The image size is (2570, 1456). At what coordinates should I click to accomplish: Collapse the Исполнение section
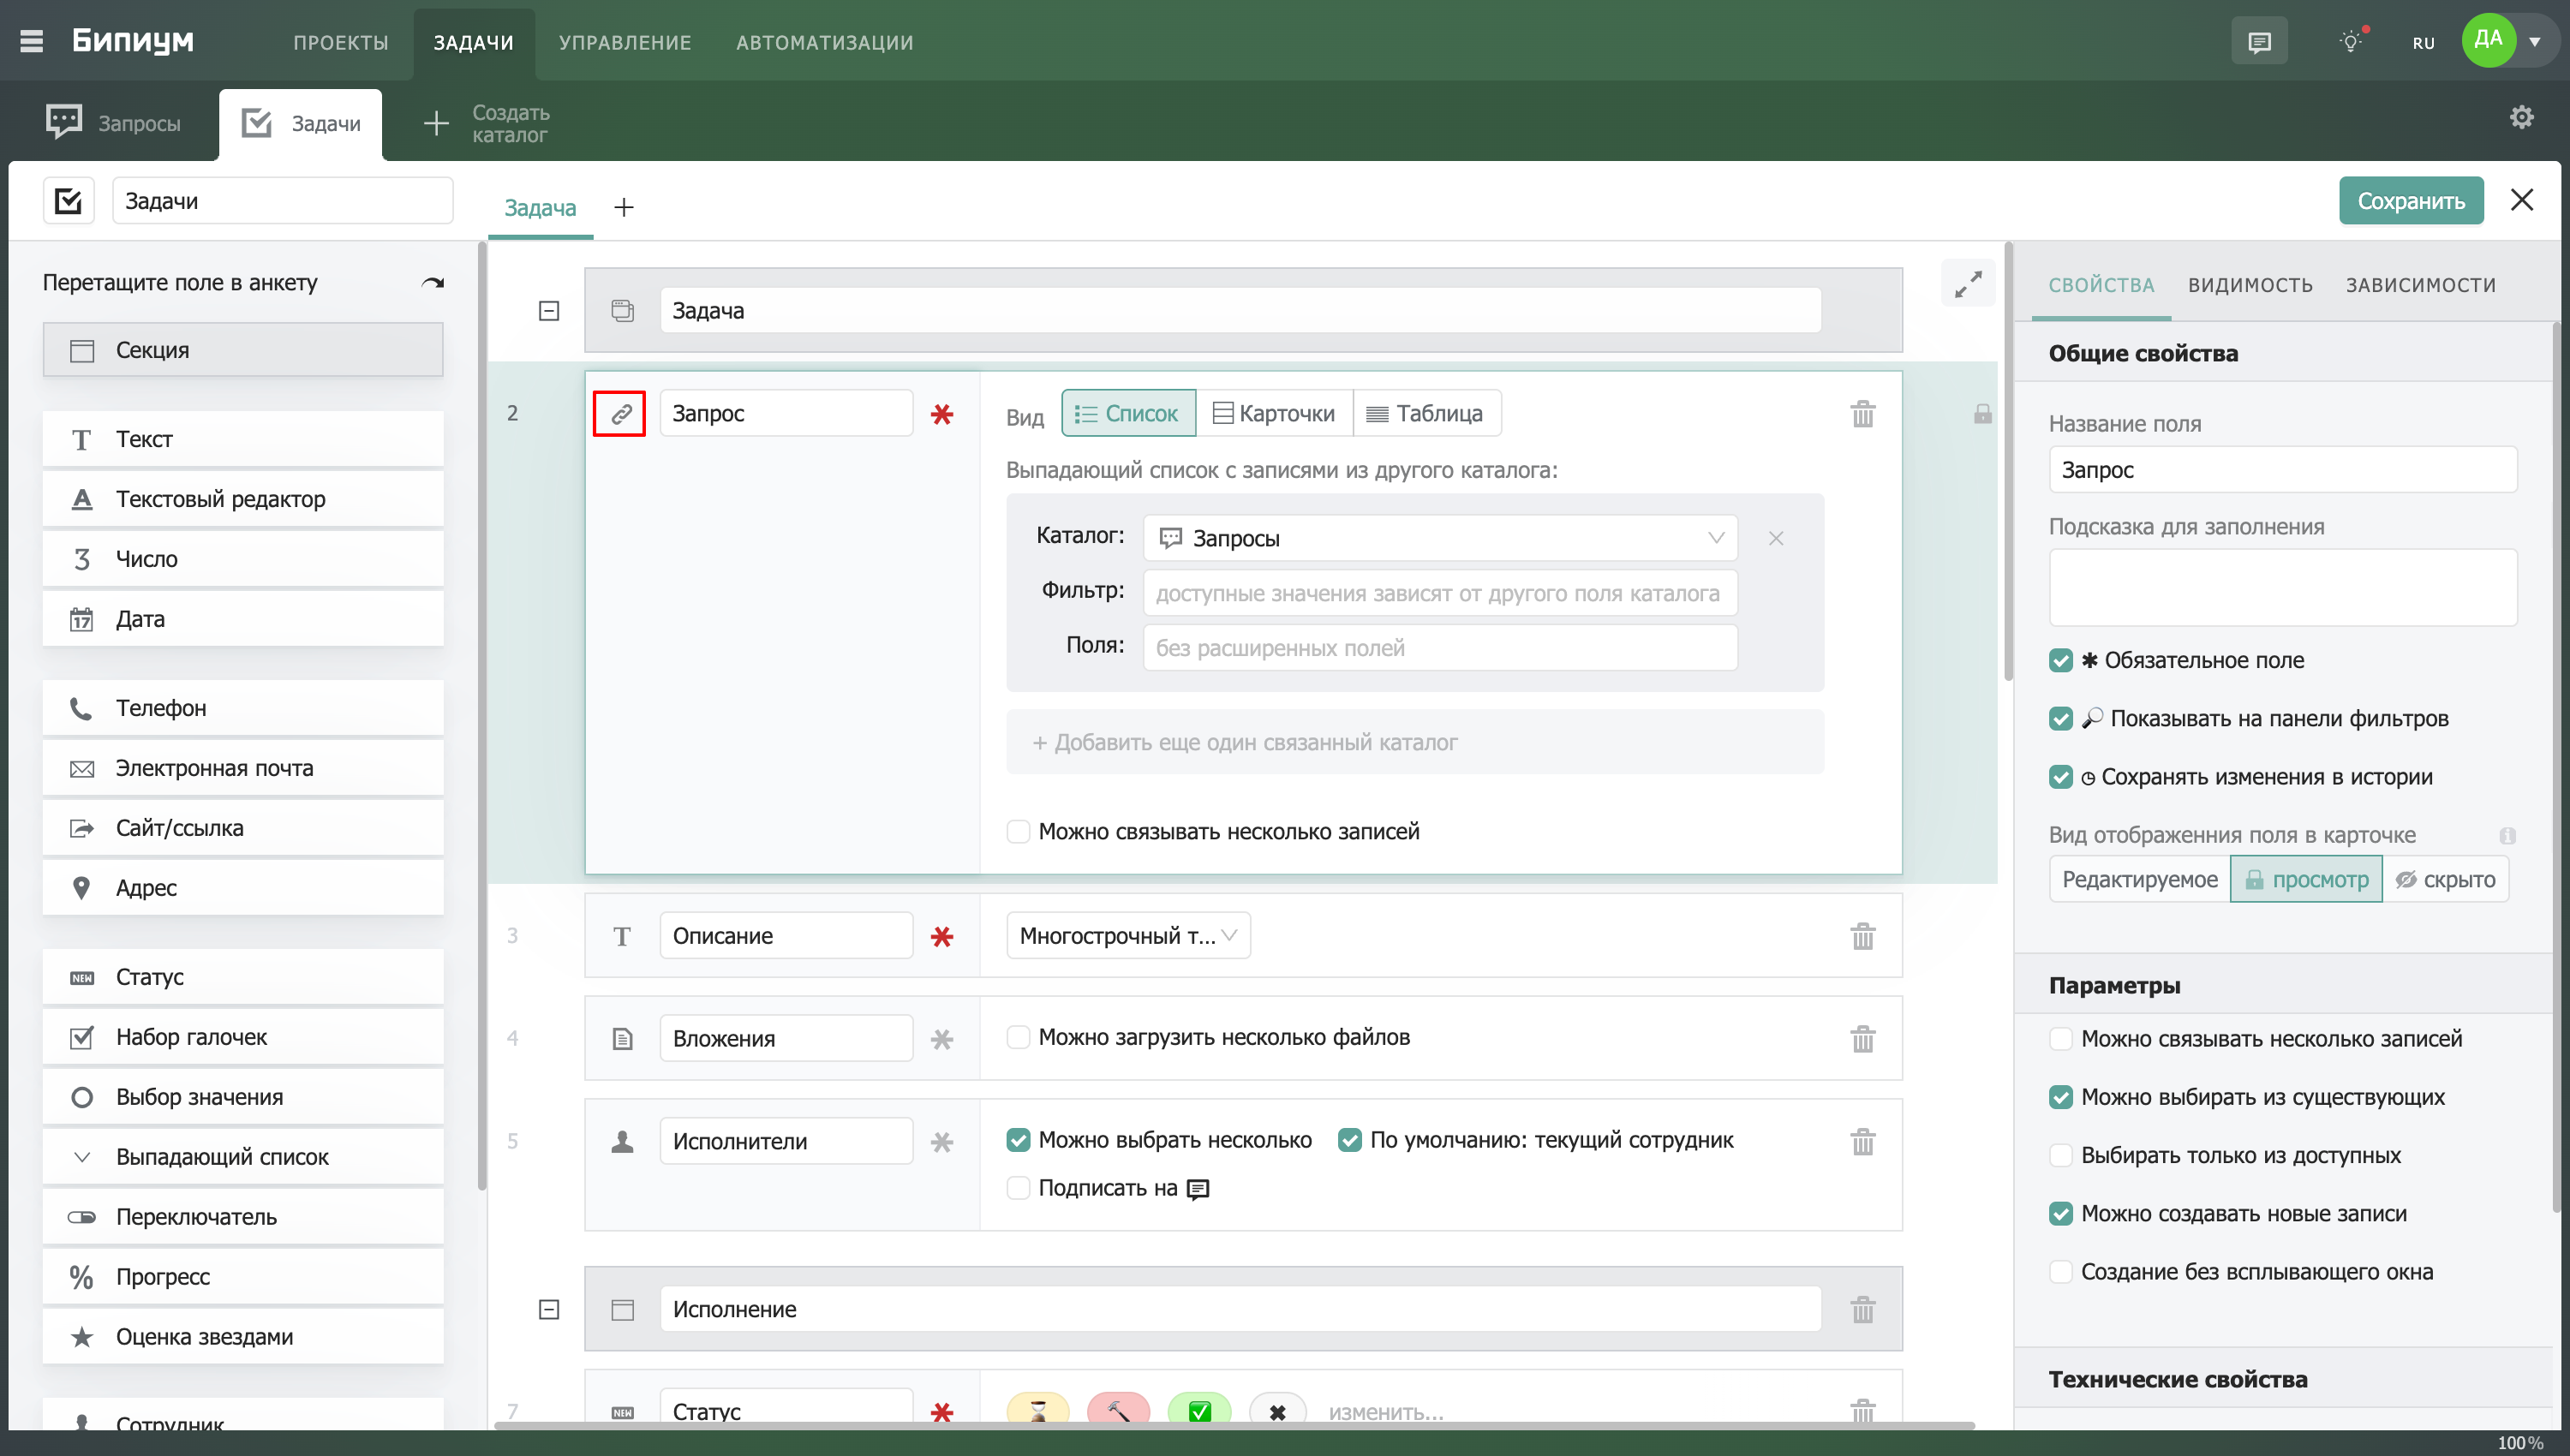(549, 1309)
